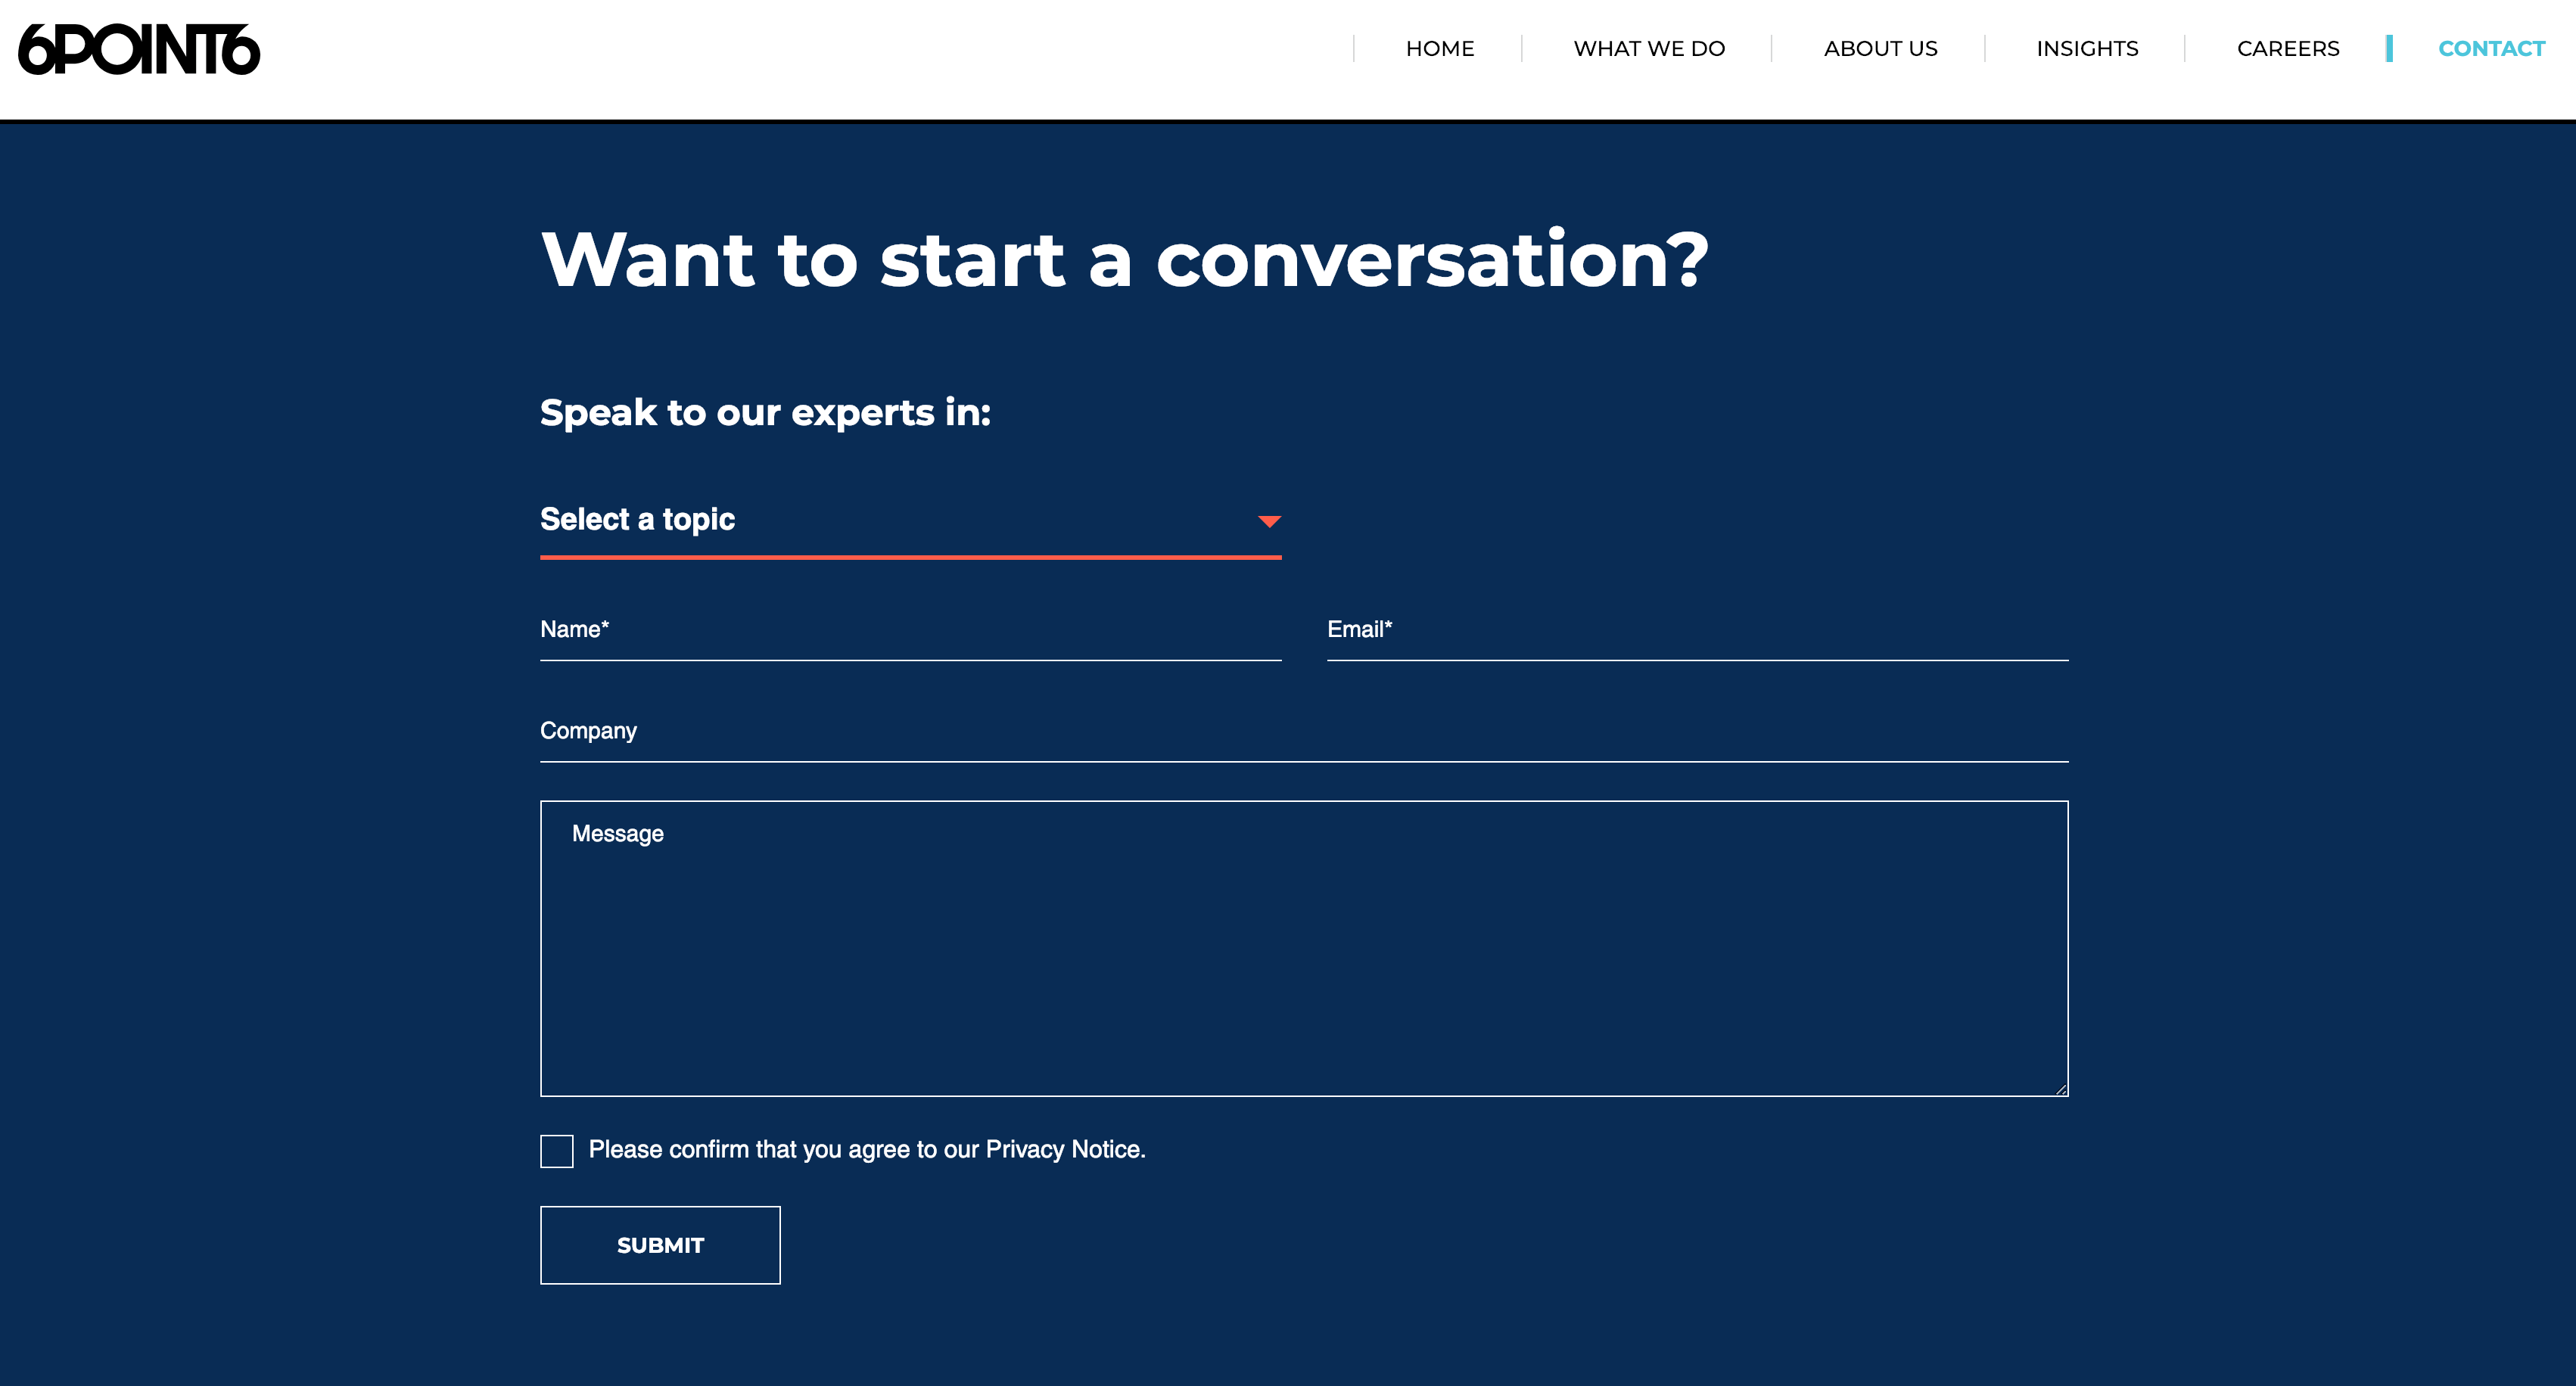This screenshot has width=2576, height=1386.
Task: Go to the Home menu item
Action: [1439, 48]
